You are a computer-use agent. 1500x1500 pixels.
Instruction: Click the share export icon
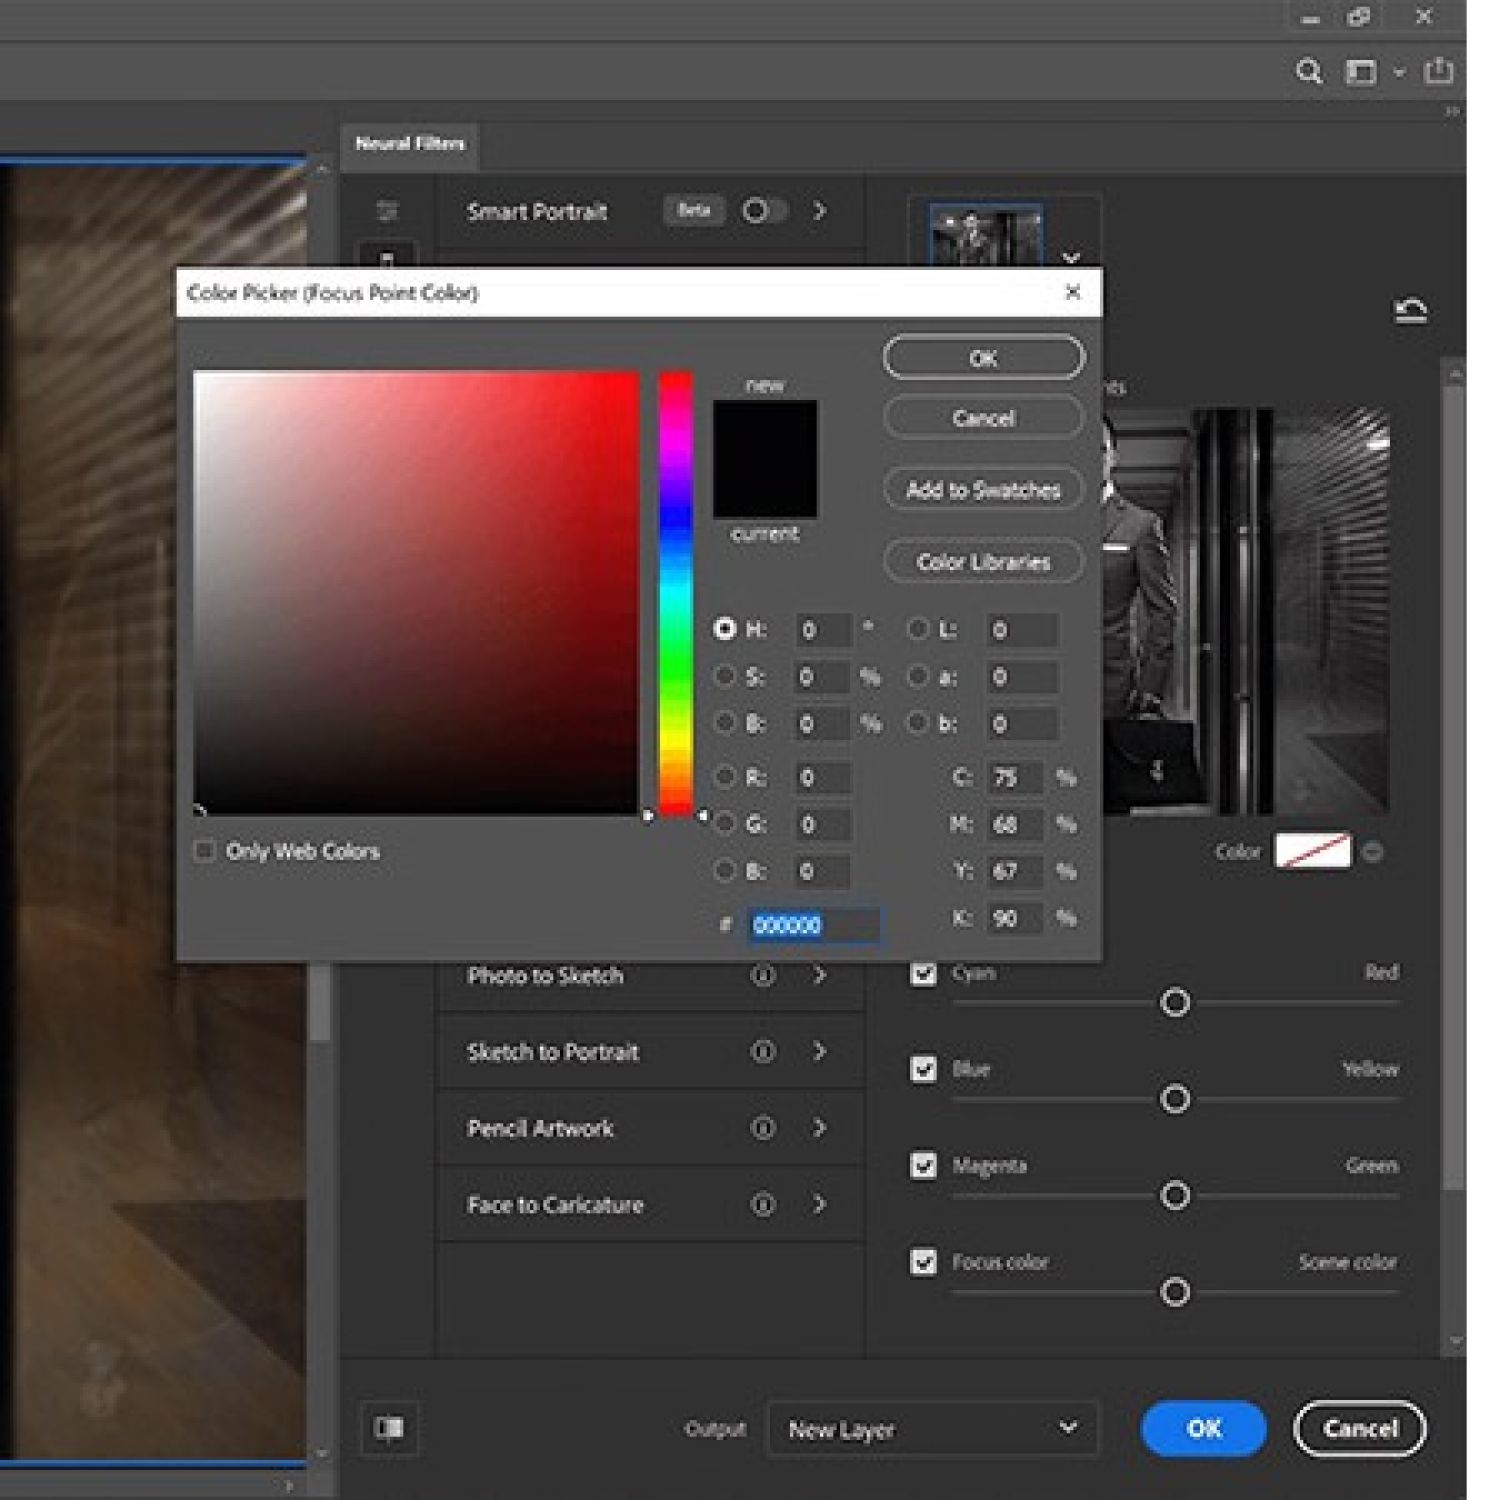(x=1439, y=71)
